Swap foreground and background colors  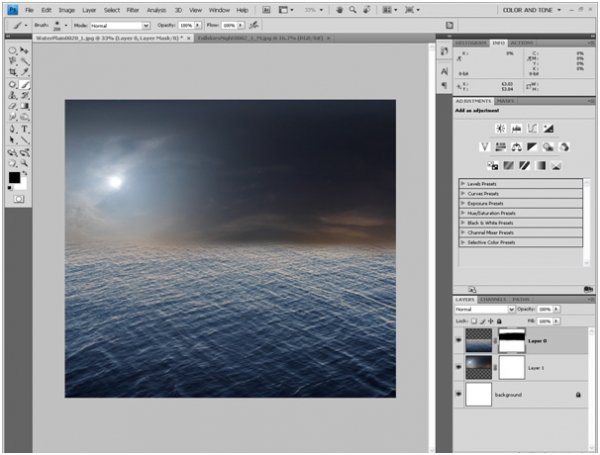25,174
